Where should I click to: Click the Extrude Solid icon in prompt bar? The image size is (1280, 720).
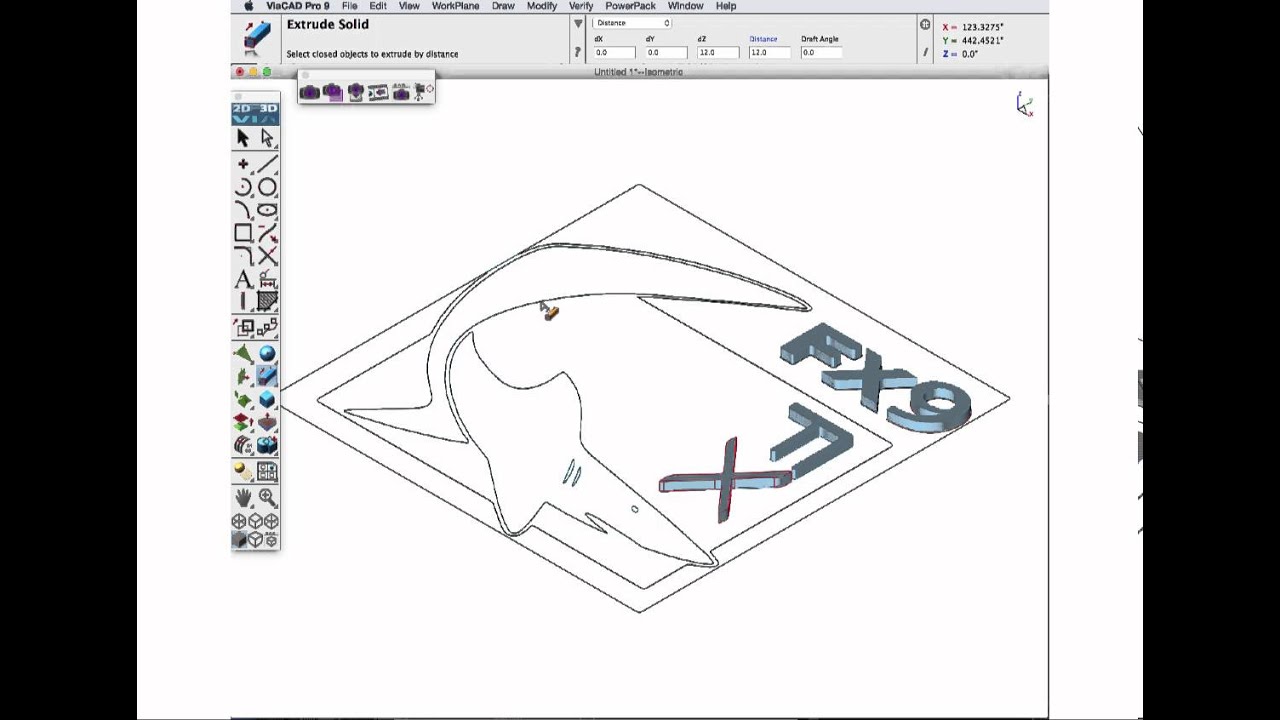coord(257,37)
